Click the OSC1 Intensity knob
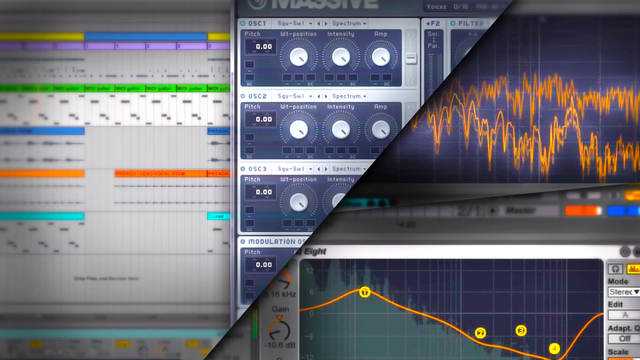This screenshot has width=640, height=360. pyautogui.click(x=340, y=57)
